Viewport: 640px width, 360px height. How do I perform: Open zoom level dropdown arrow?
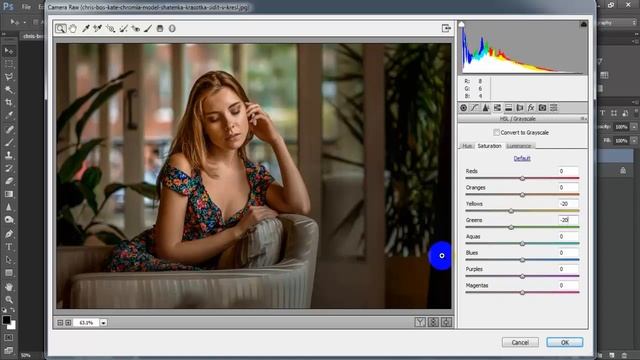point(104,322)
